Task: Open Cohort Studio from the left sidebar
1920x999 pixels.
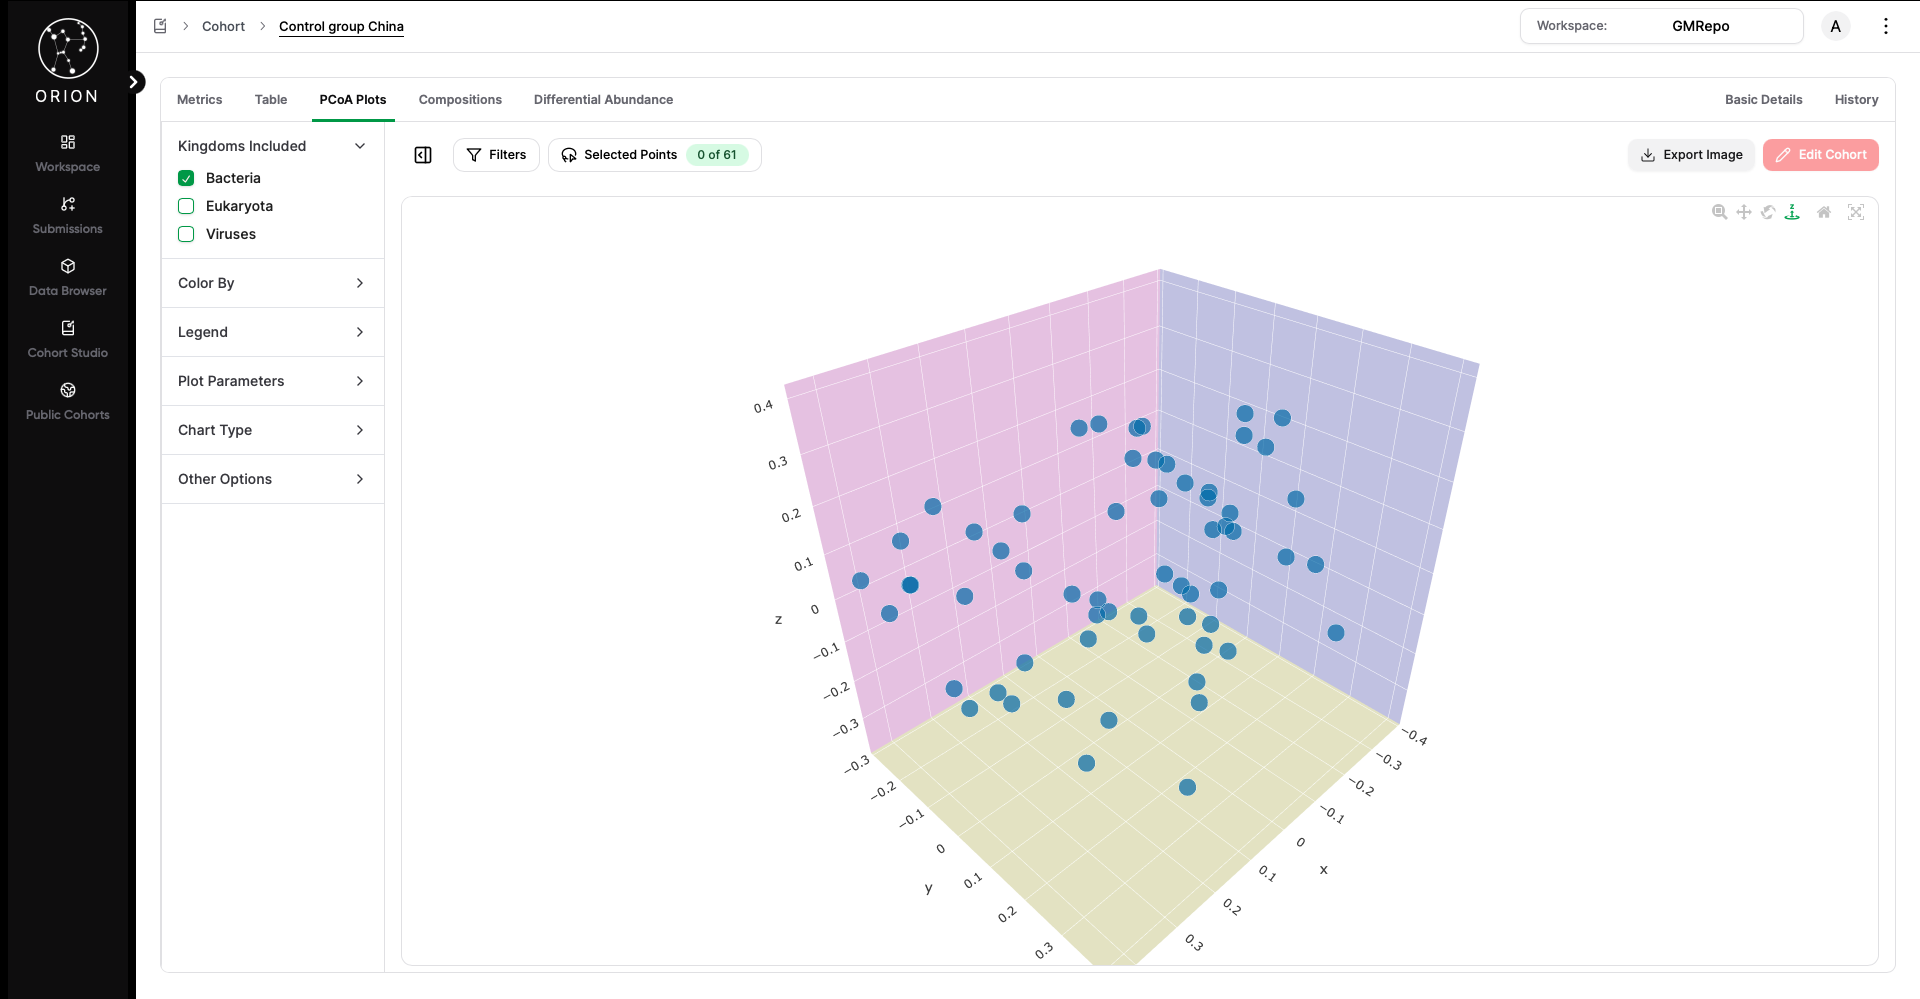Action: pos(67,338)
